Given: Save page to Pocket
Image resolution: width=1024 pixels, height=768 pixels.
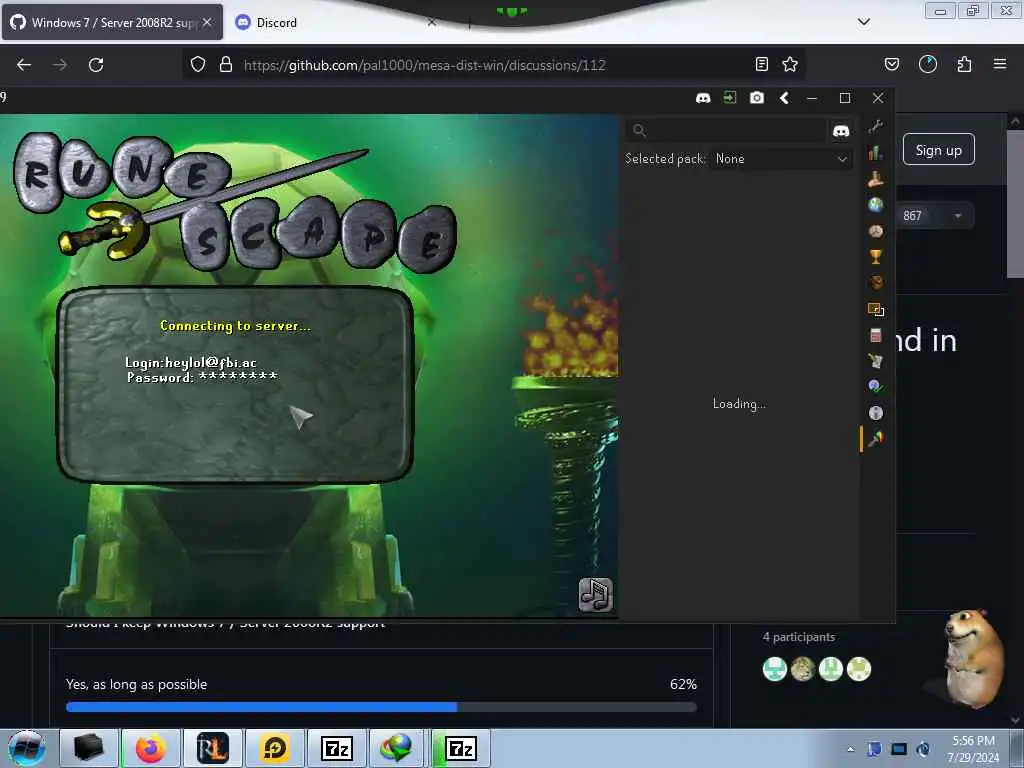Looking at the screenshot, I should coord(891,64).
